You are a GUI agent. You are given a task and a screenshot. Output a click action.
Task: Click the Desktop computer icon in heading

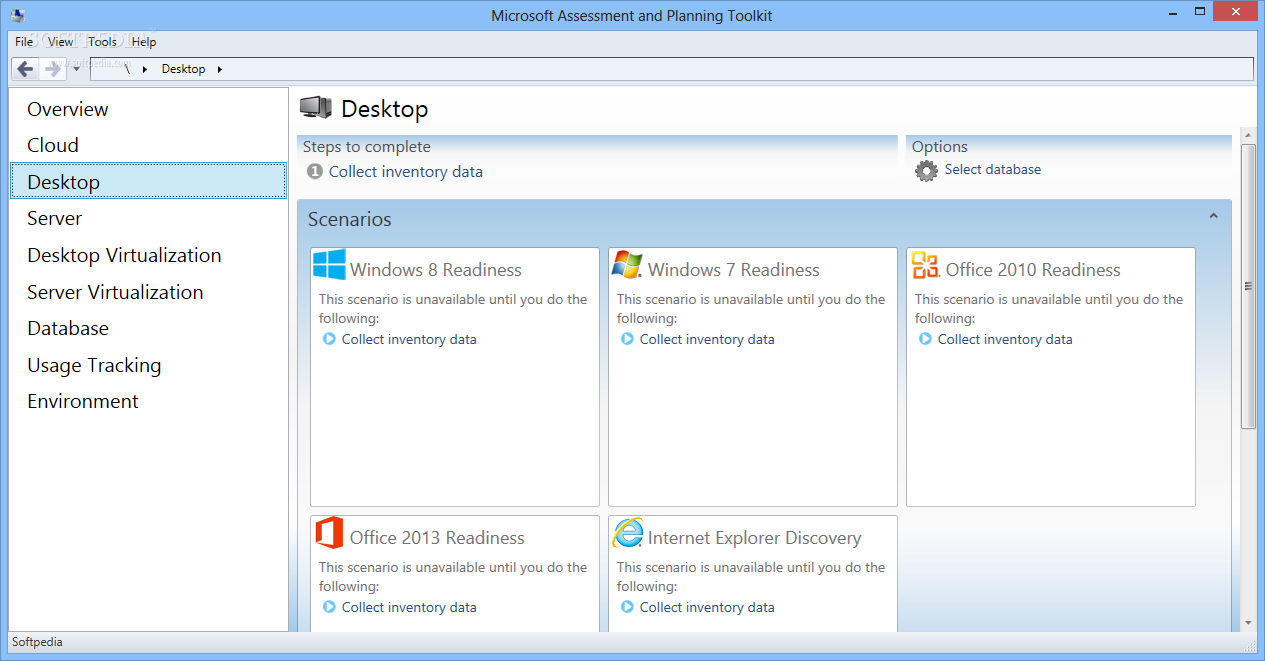point(316,108)
